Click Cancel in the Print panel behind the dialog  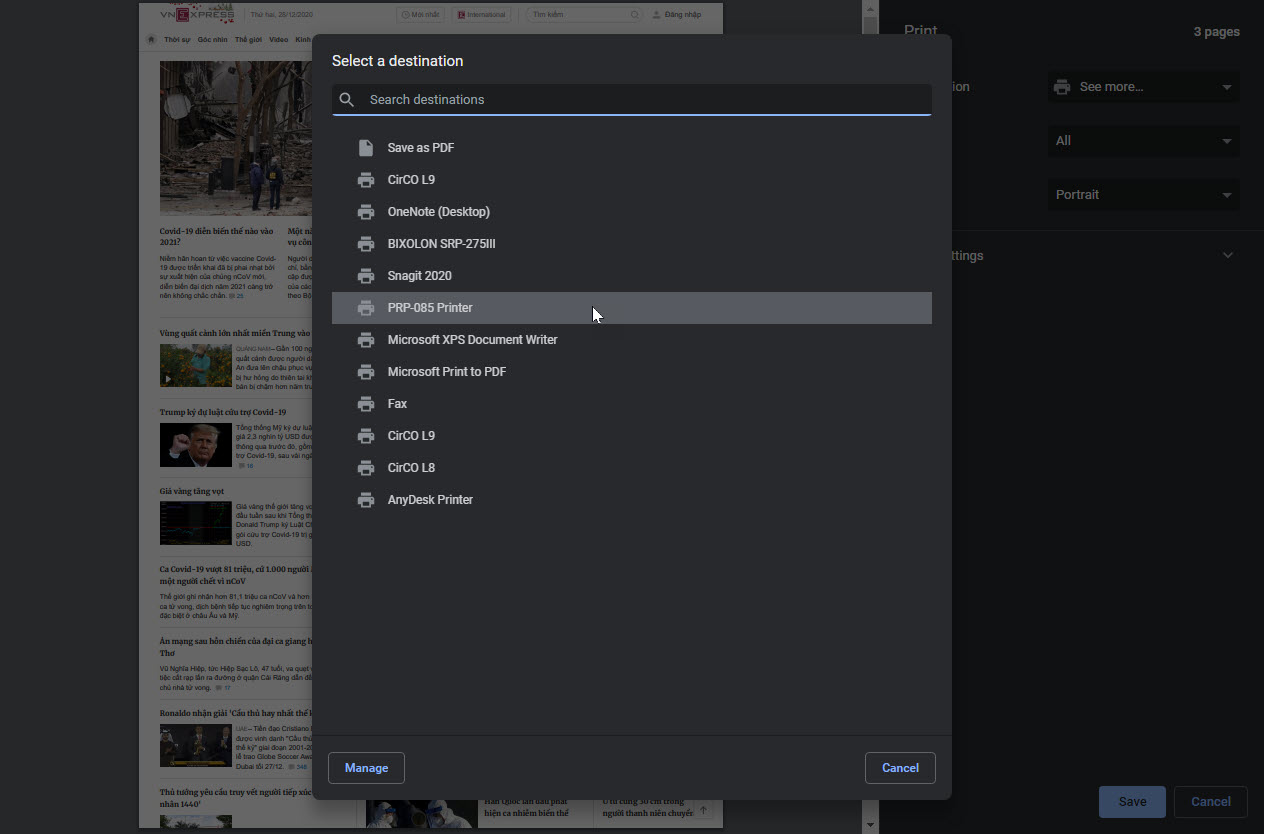1211,802
